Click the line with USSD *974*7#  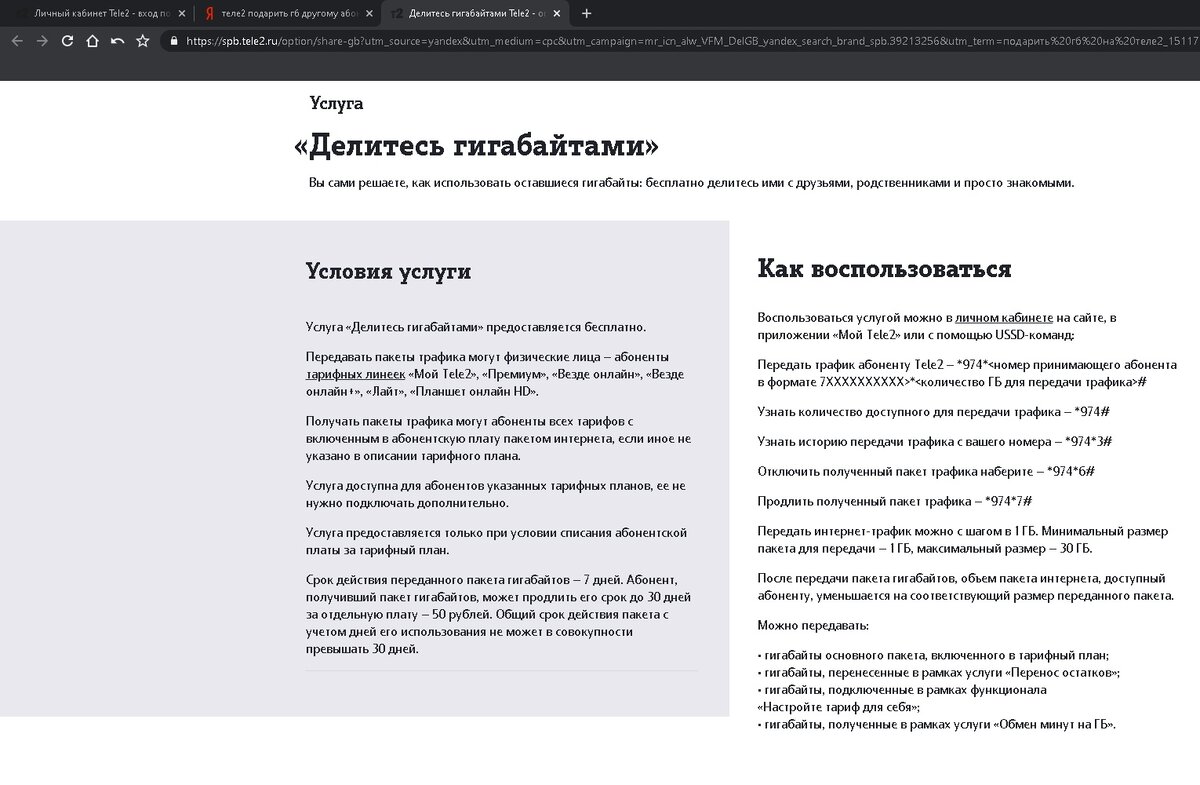click(x=894, y=500)
